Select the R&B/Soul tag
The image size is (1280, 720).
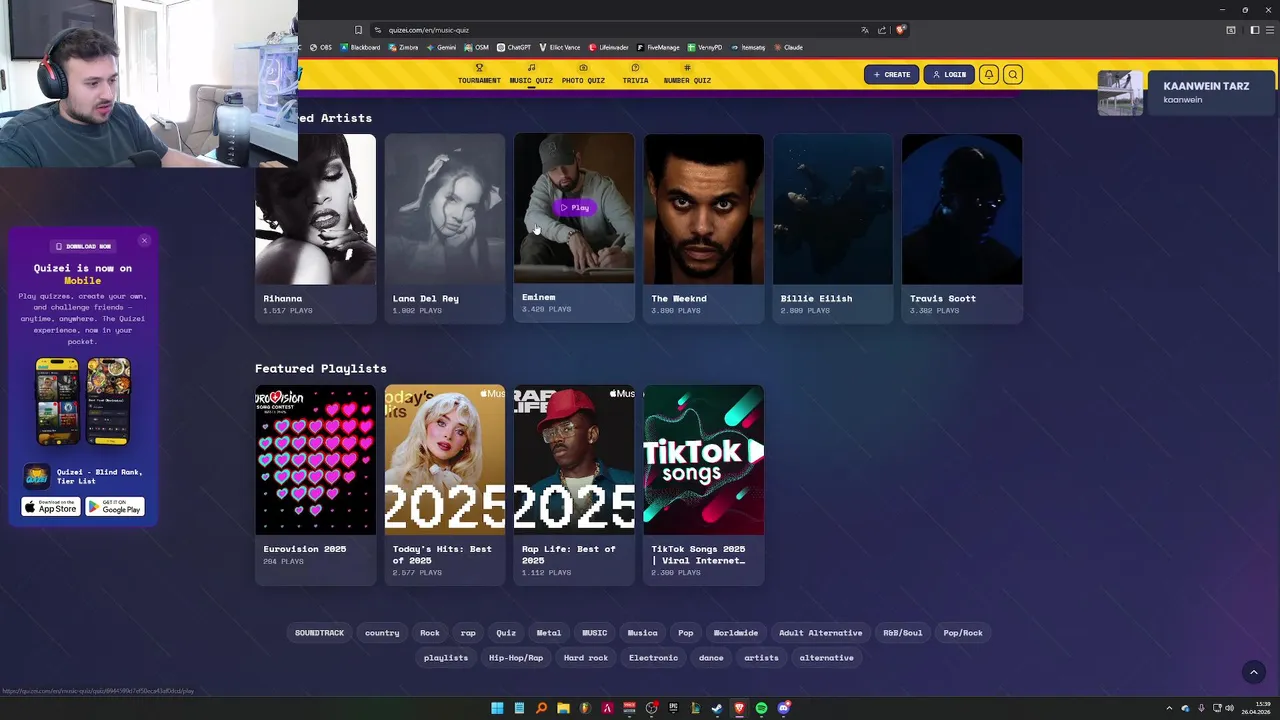(903, 633)
